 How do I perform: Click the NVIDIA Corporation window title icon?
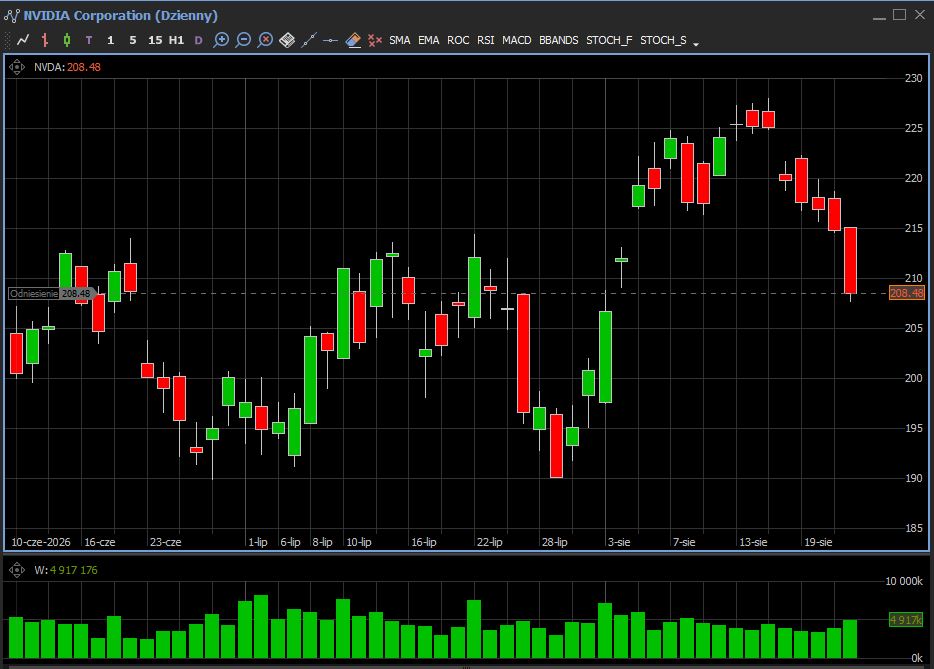pyautogui.click(x=11, y=15)
